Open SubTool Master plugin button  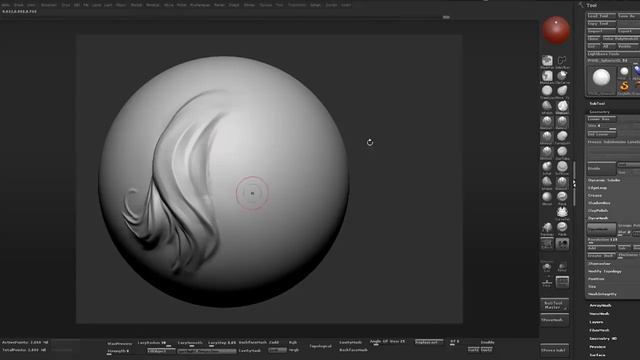point(554,305)
